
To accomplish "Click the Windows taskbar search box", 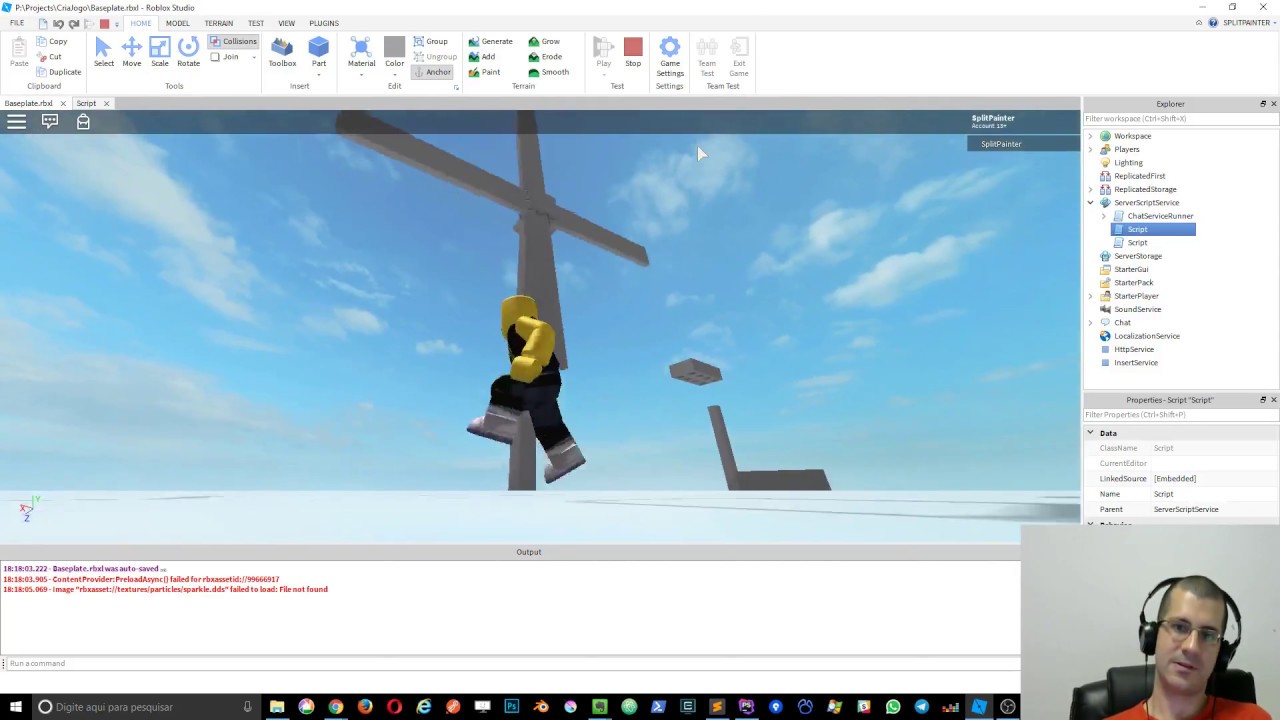I will pos(148,707).
